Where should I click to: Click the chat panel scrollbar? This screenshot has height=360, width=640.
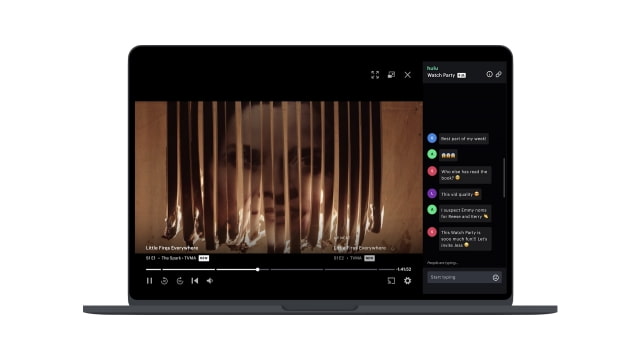[504, 178]
